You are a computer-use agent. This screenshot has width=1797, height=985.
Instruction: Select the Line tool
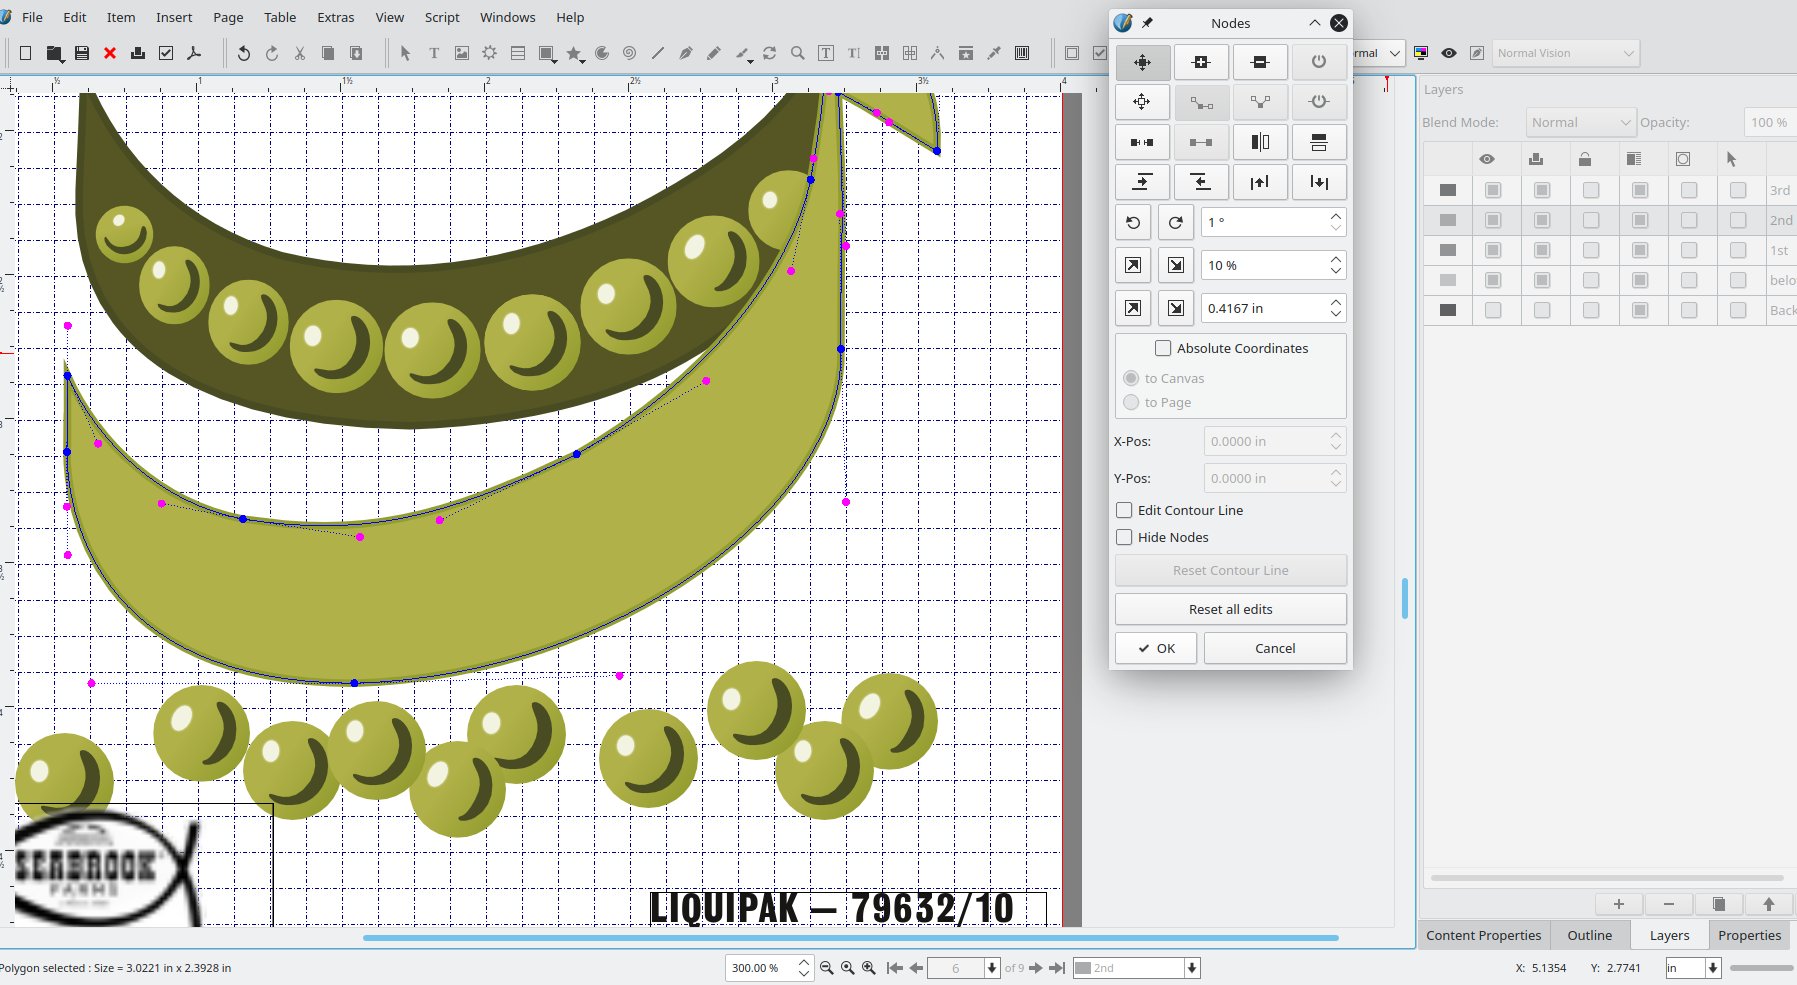click(x=657, y=53)
